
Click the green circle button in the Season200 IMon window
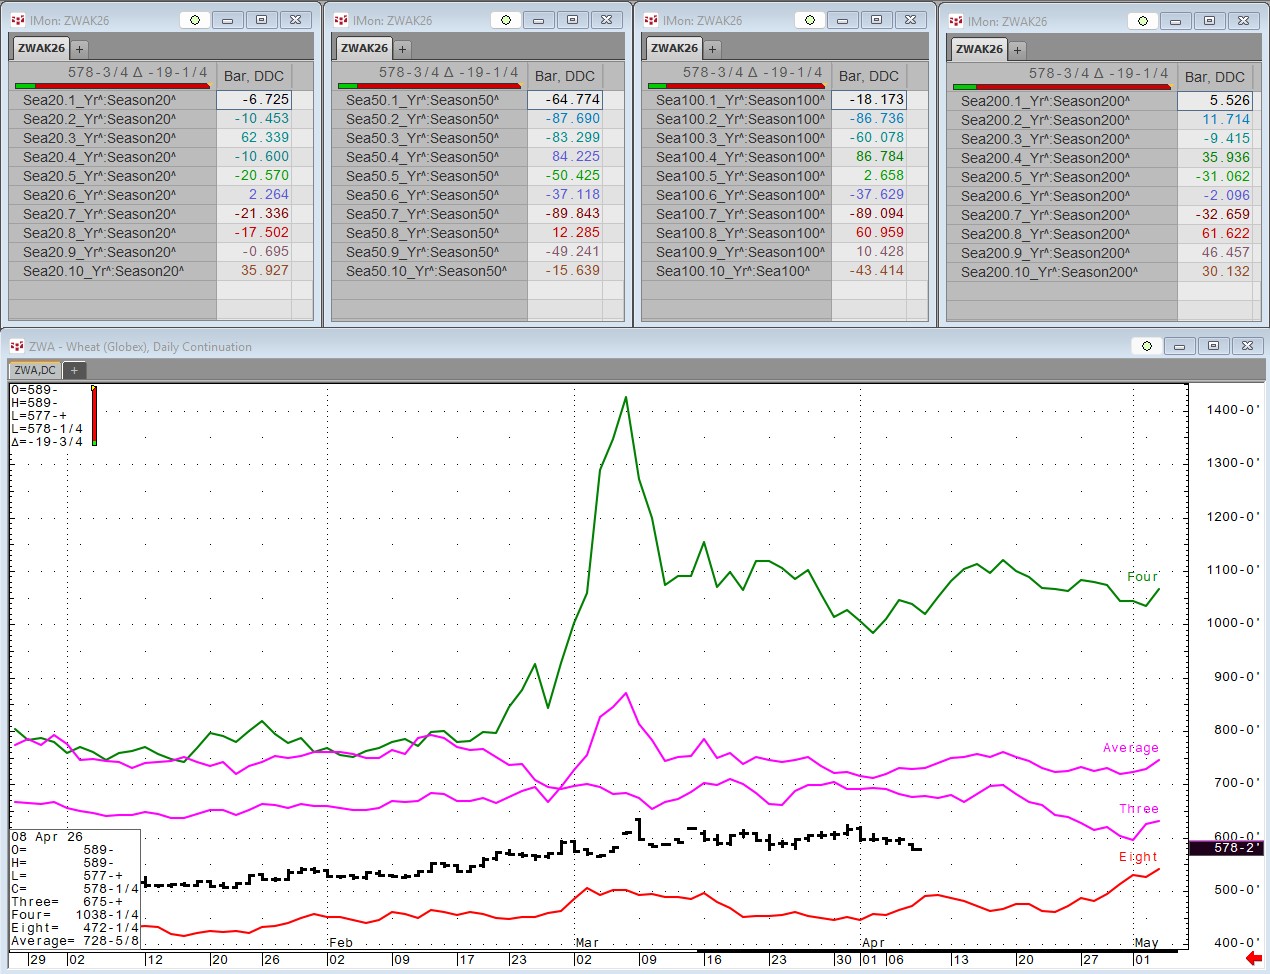tap(1143, 21)
